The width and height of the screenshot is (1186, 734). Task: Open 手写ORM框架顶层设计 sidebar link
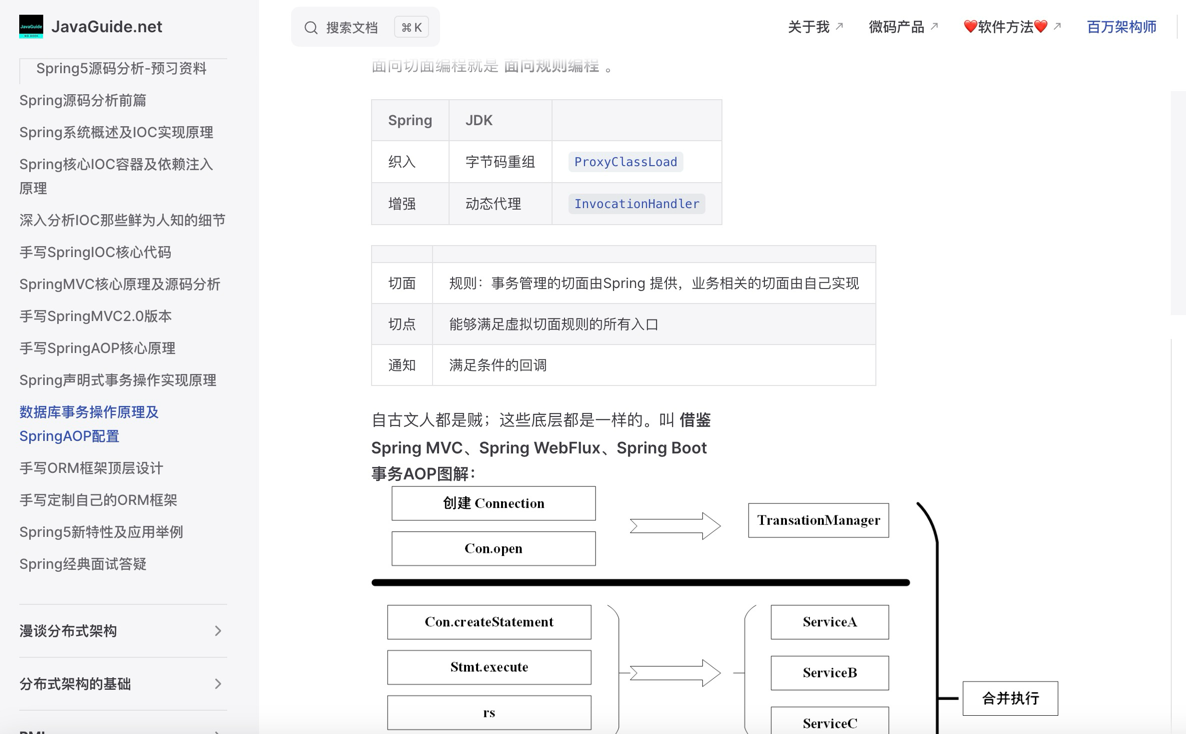[91, 468]
